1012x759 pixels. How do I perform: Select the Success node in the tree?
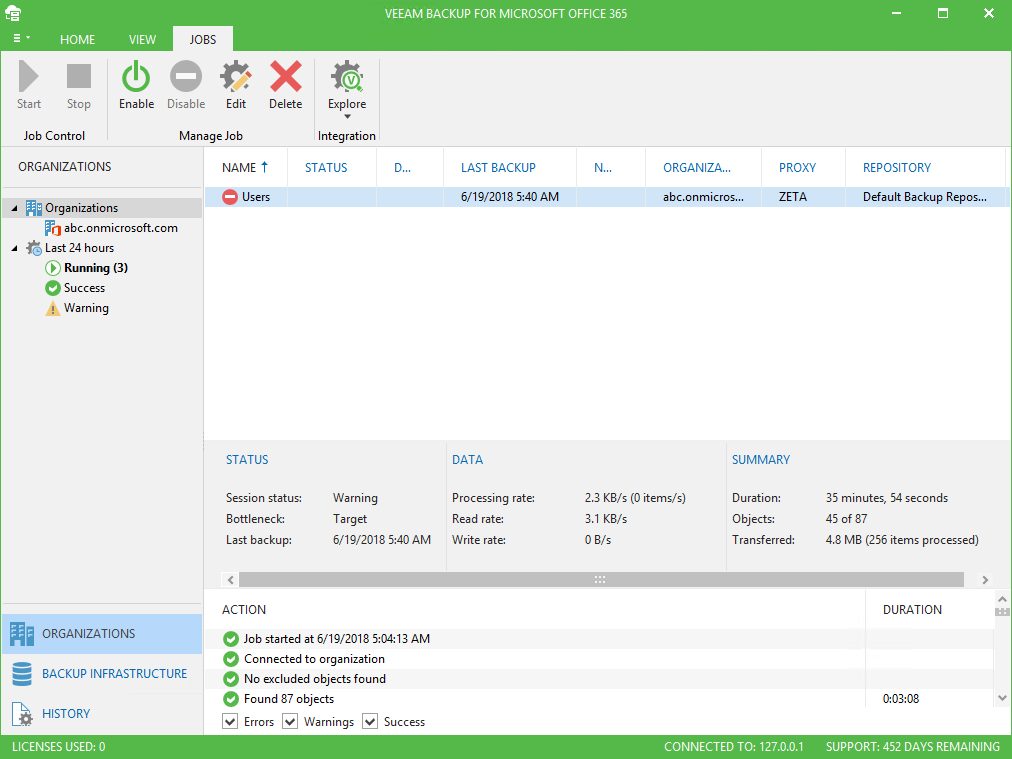(84, 288)
